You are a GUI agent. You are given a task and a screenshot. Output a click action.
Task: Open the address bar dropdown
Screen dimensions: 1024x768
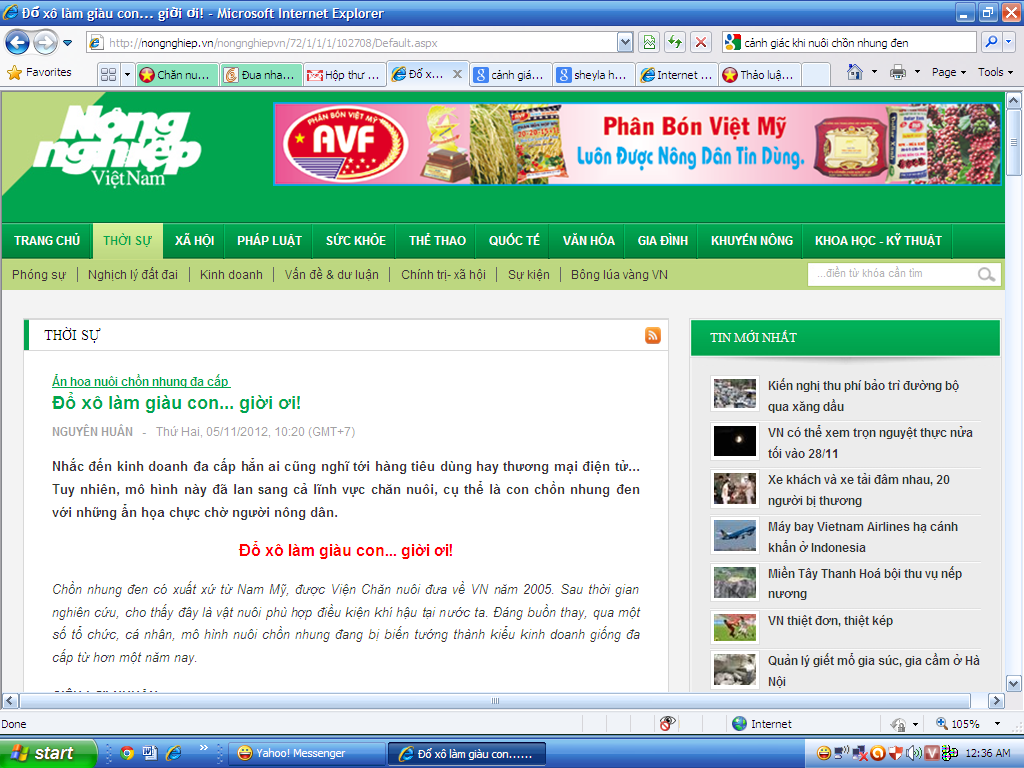click(x=625, y=43)
